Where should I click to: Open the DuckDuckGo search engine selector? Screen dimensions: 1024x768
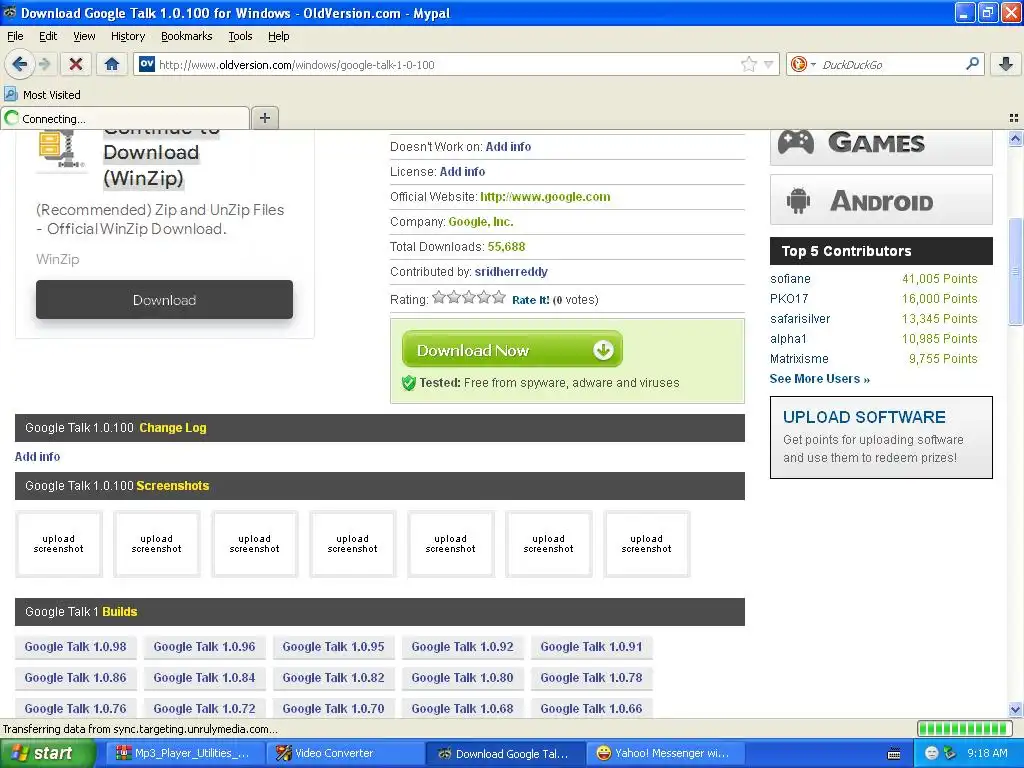803,64
